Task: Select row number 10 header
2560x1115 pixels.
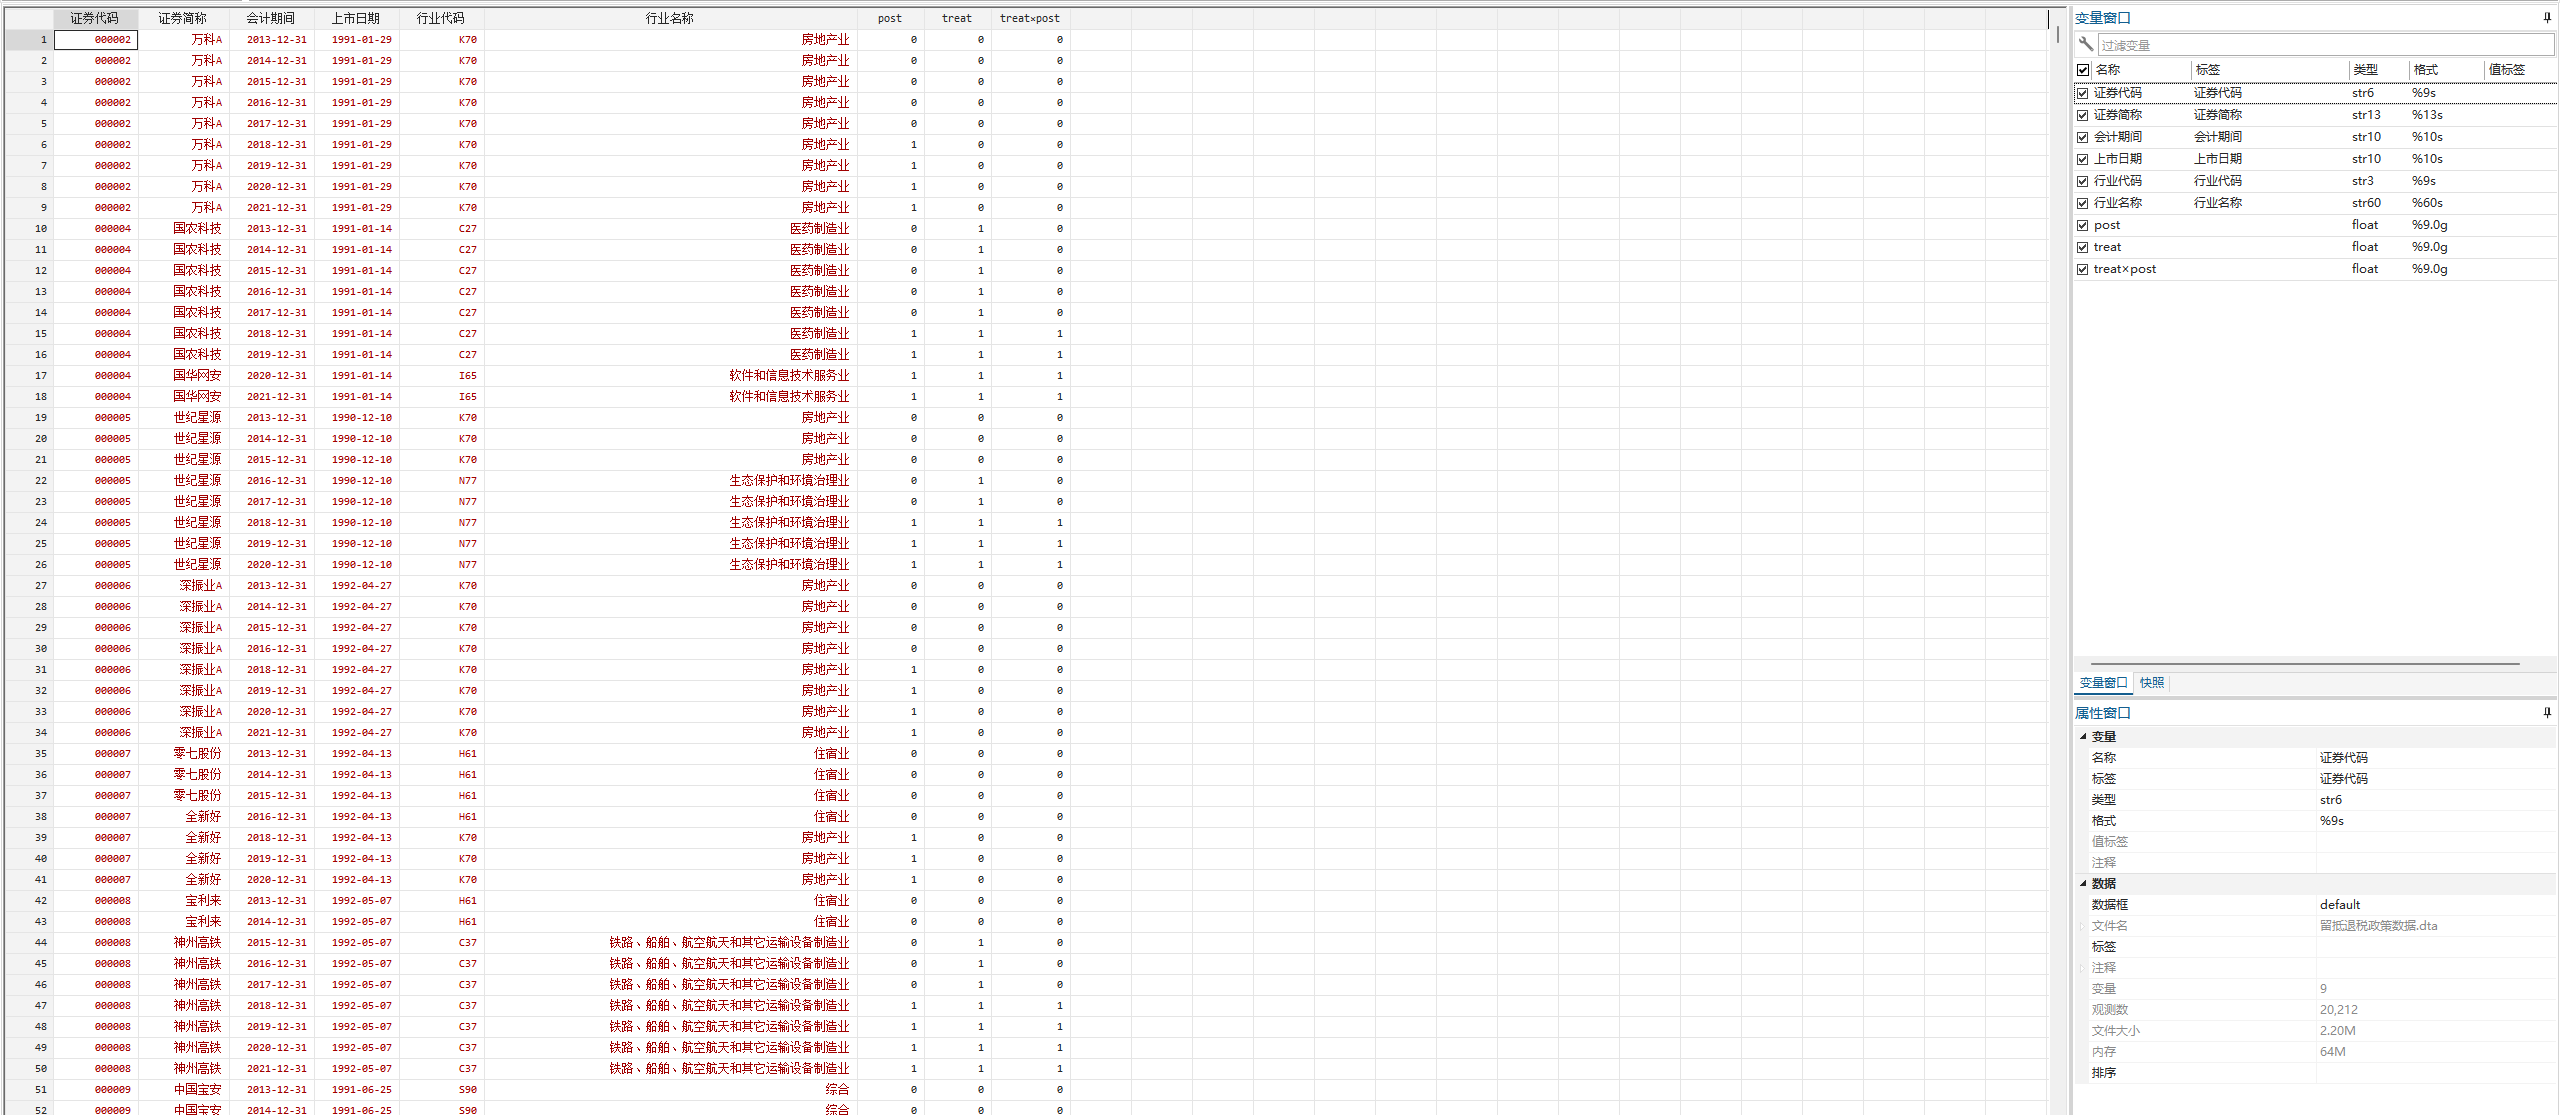Action: coord(30,228)
